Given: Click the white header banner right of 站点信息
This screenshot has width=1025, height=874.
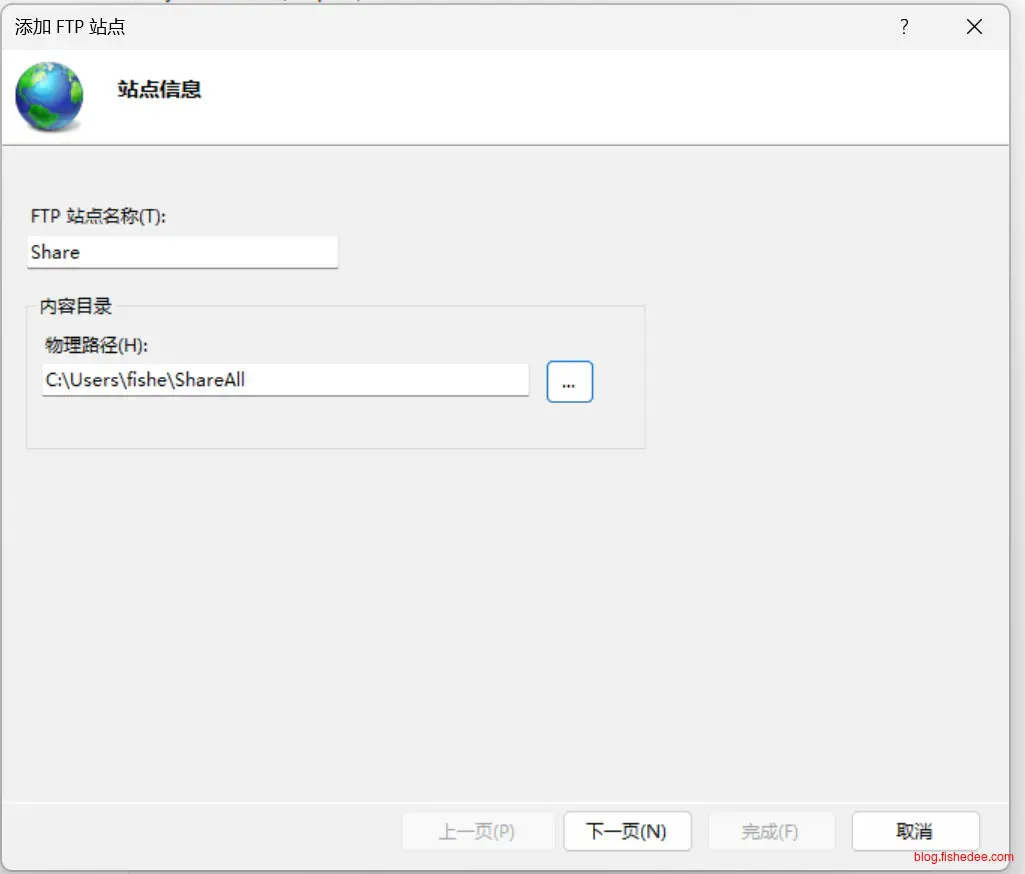Looking at the screenshot, I should 600,96.
